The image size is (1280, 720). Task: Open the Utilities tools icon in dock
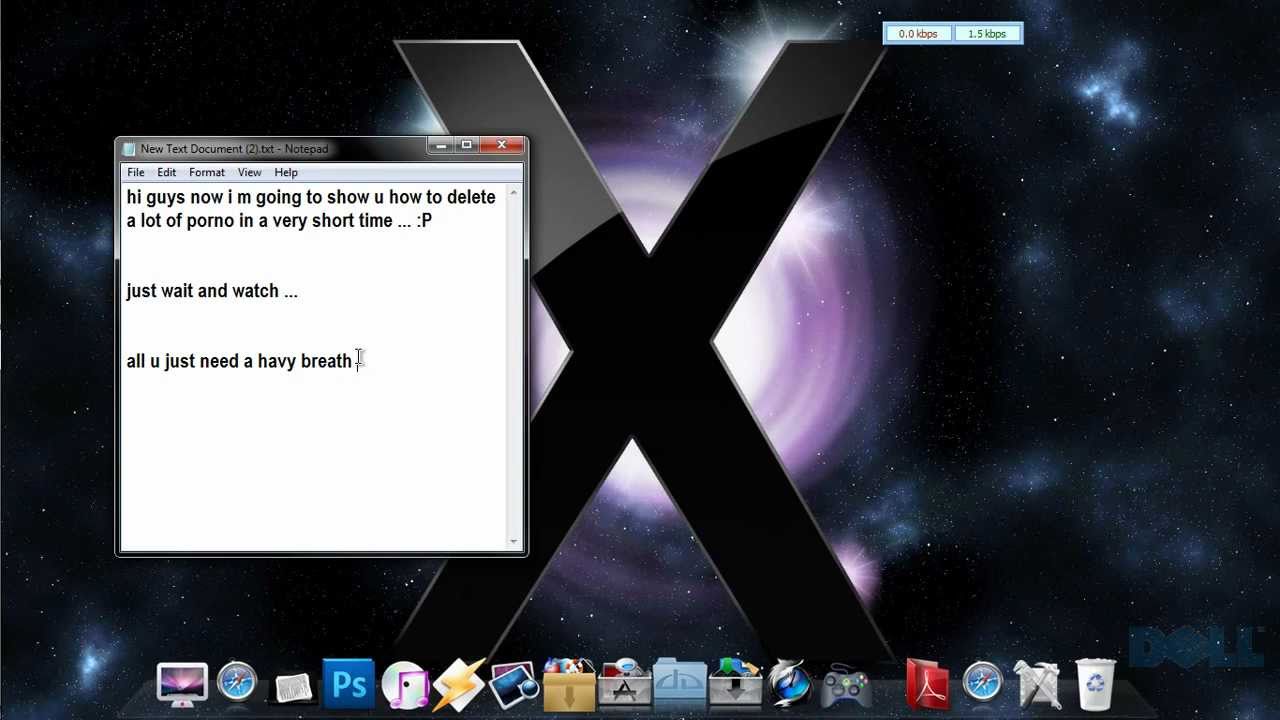(1039, 686)
